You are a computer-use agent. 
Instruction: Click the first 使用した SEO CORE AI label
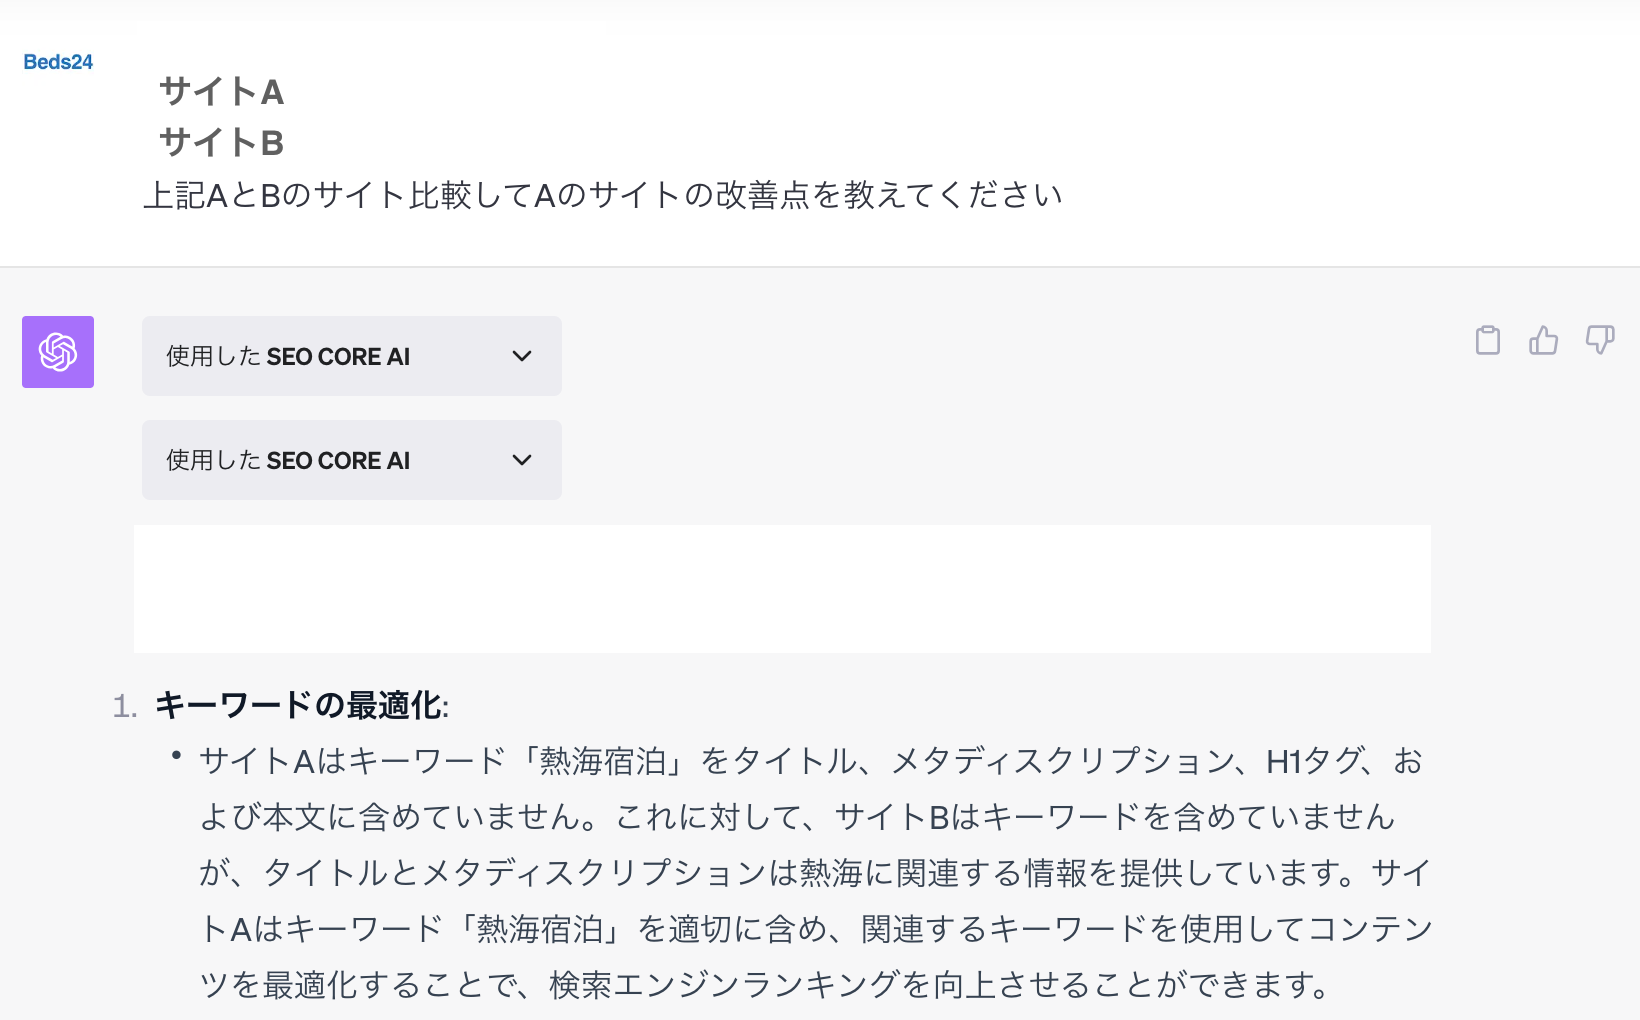tap(288, 357)
